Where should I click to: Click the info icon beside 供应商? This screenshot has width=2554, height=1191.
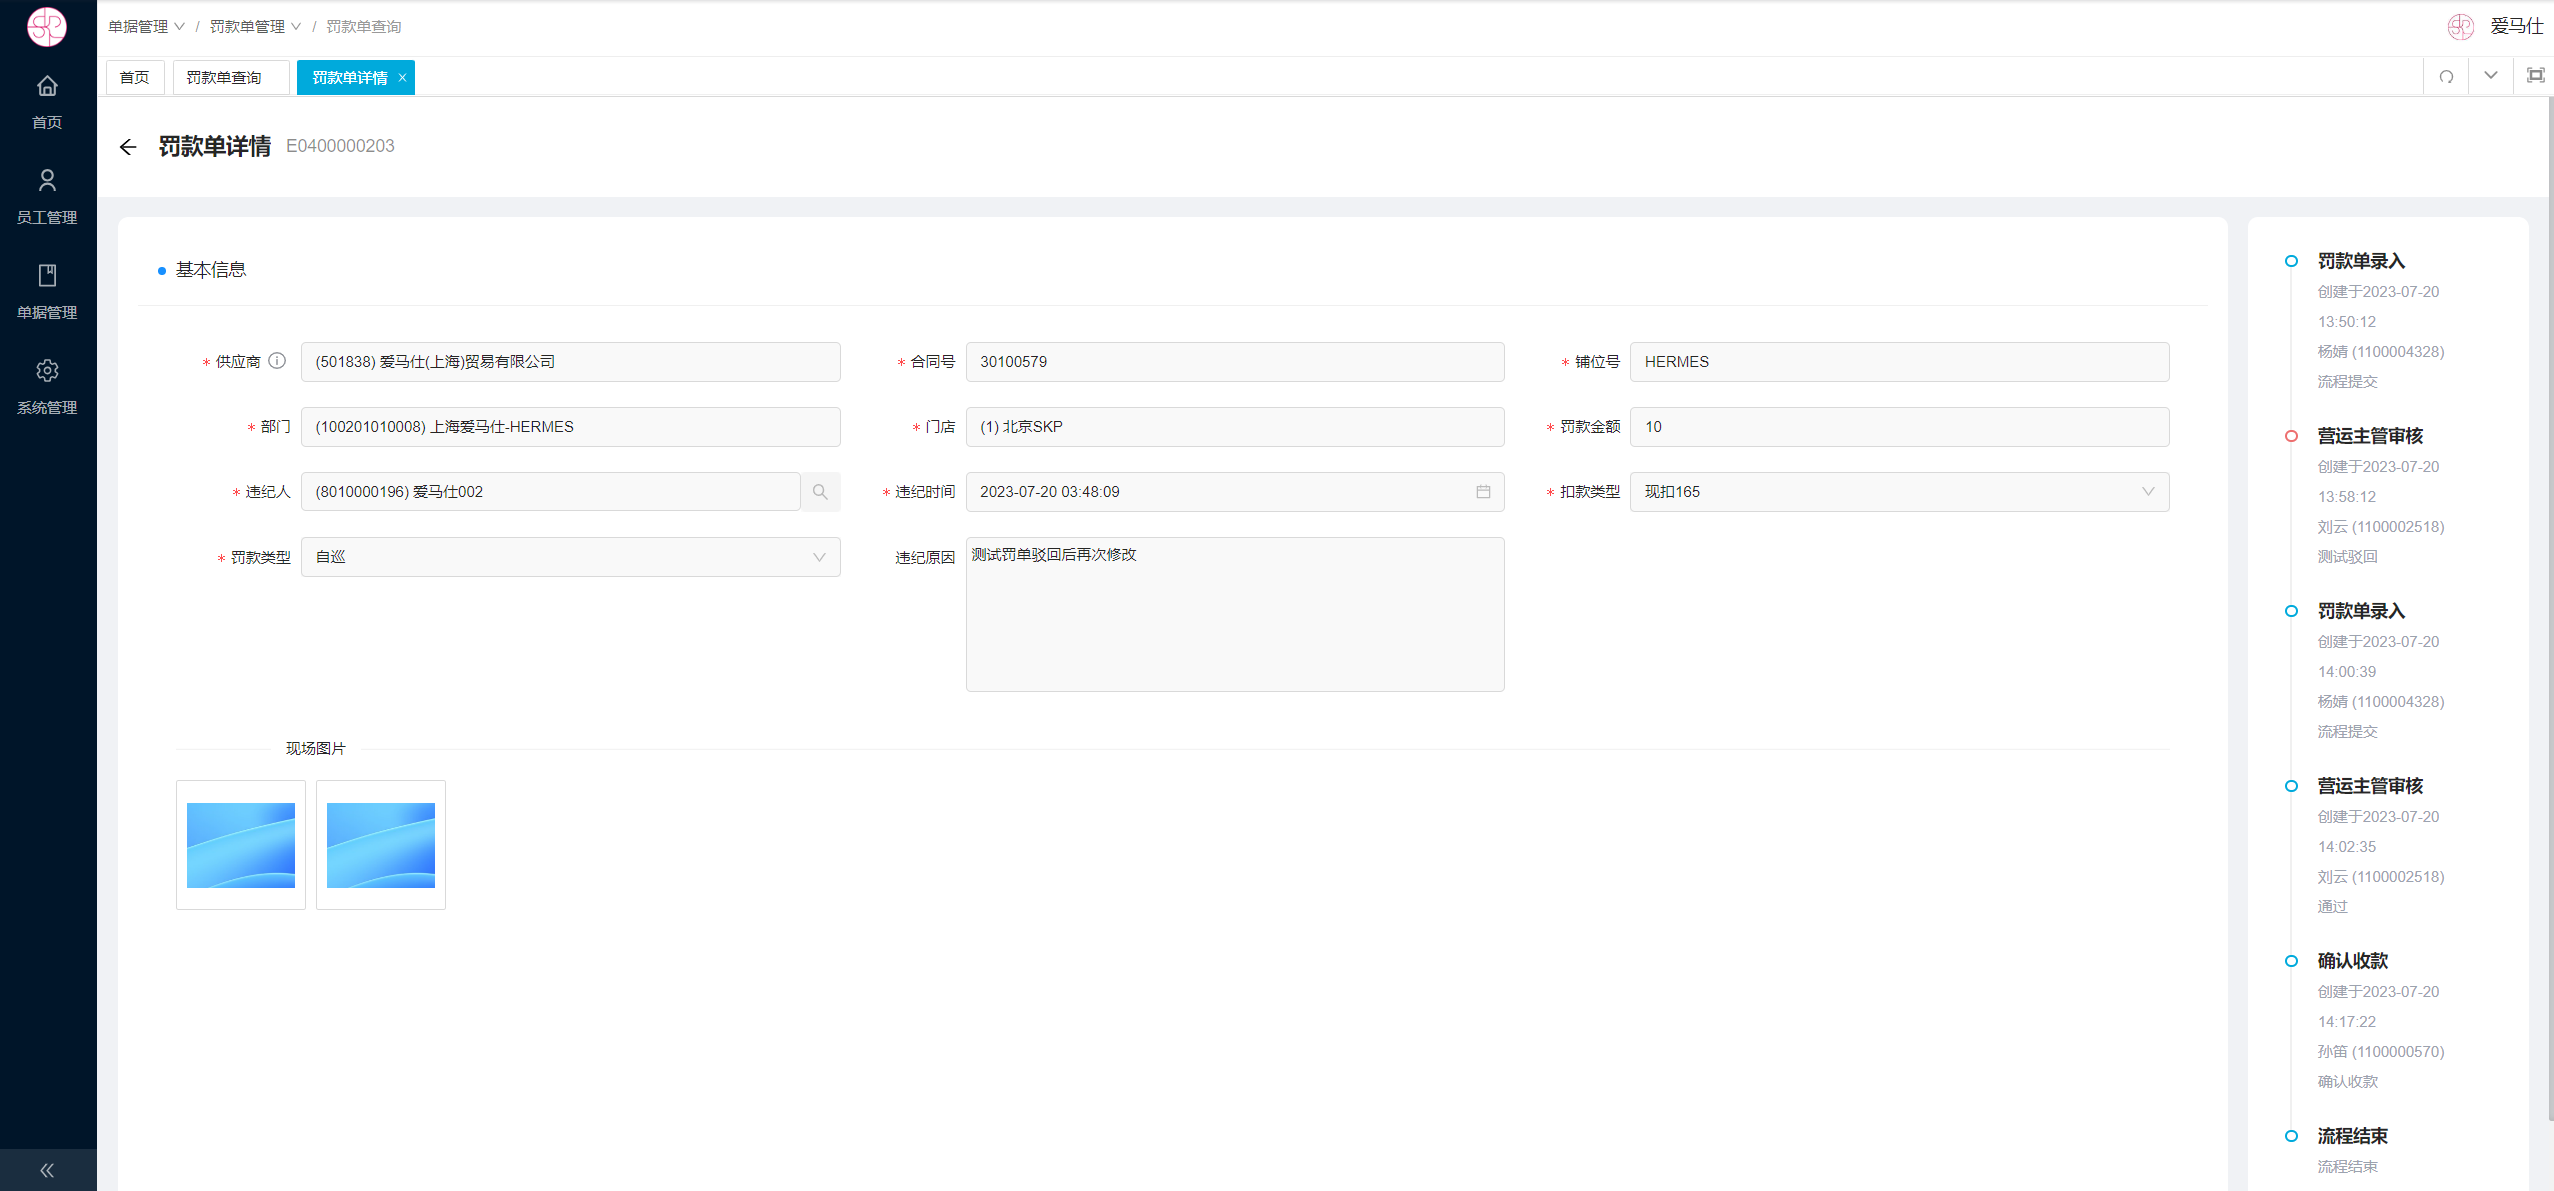(277, 361)
